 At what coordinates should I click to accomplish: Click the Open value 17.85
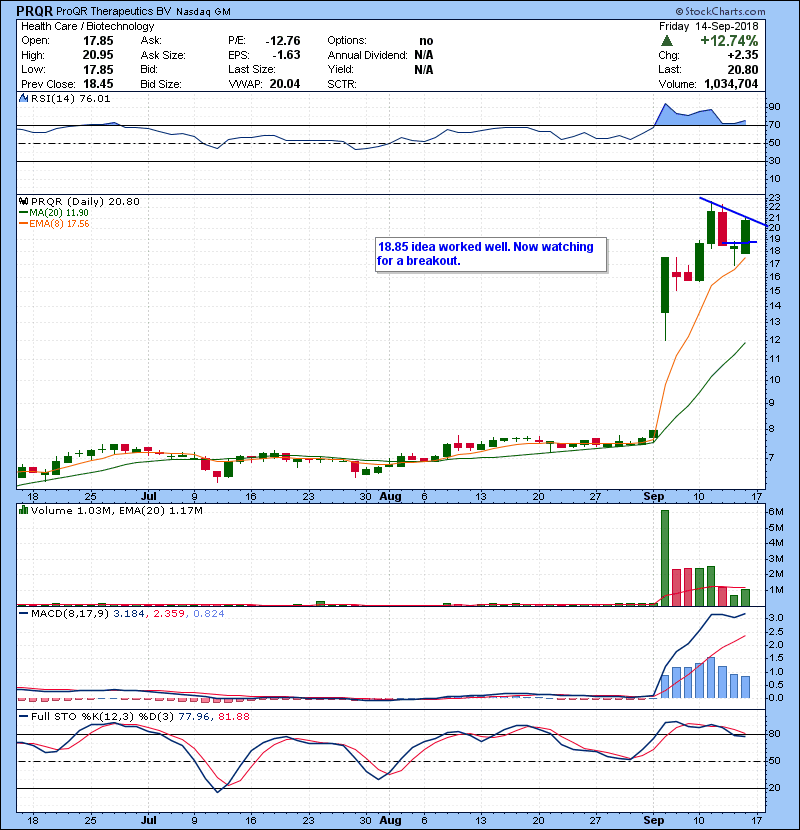pyautogui.click(x=98, y=41)
